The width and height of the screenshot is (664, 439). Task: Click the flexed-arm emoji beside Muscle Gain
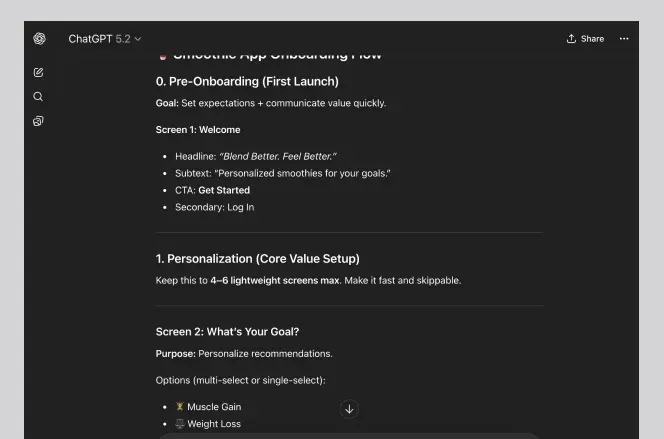(180, 407)
